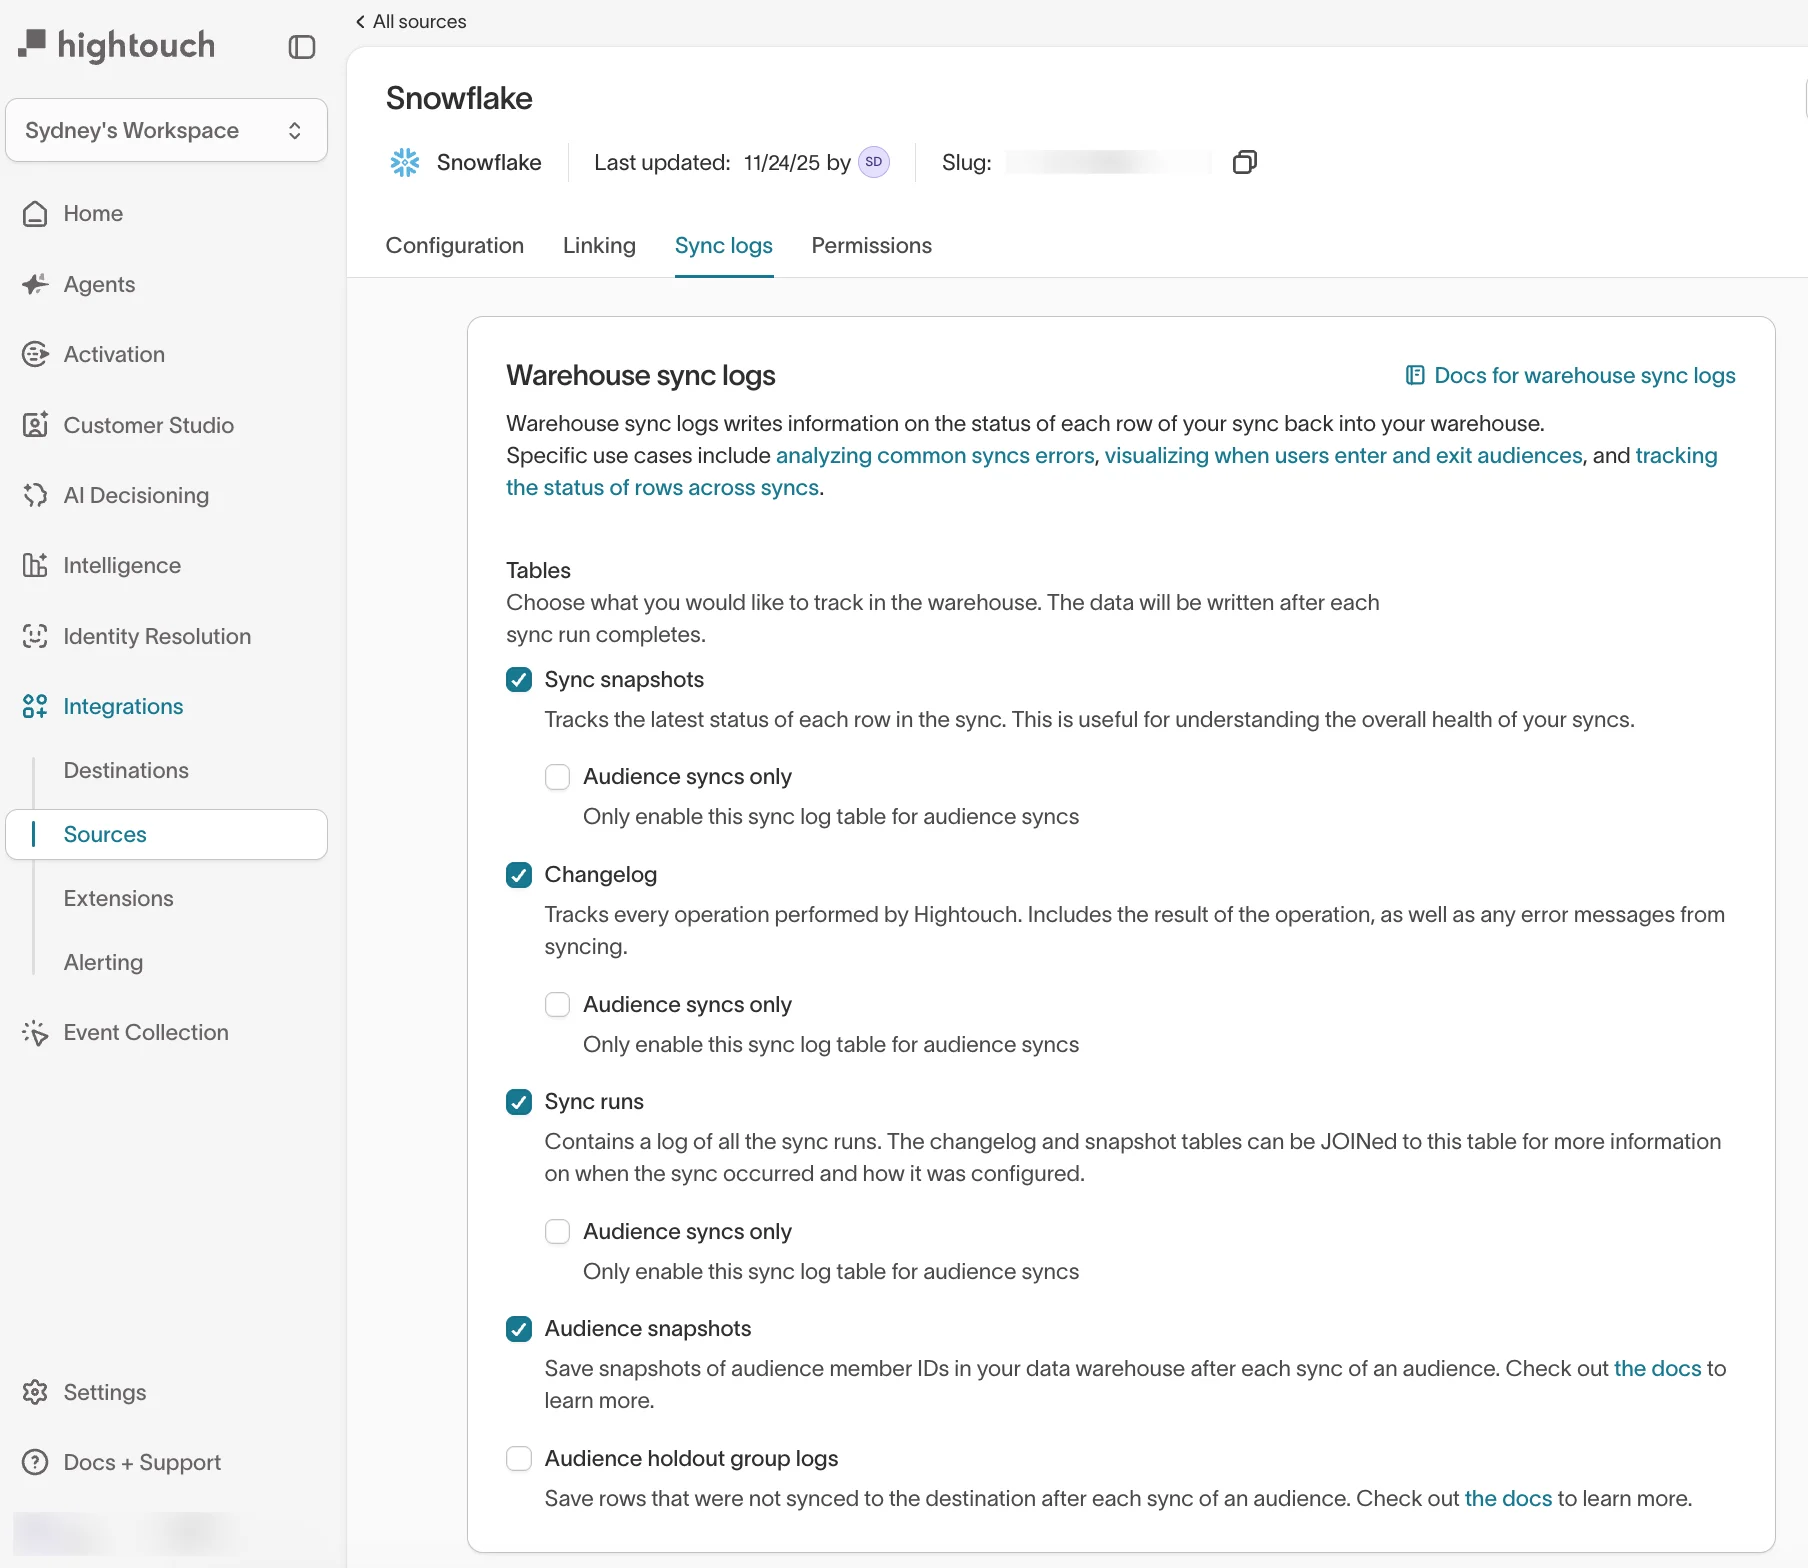Click the Snowflake logo icon
Viewport: 1808px width, 1568px height.
pyautogui.click(x=405, y=162)
